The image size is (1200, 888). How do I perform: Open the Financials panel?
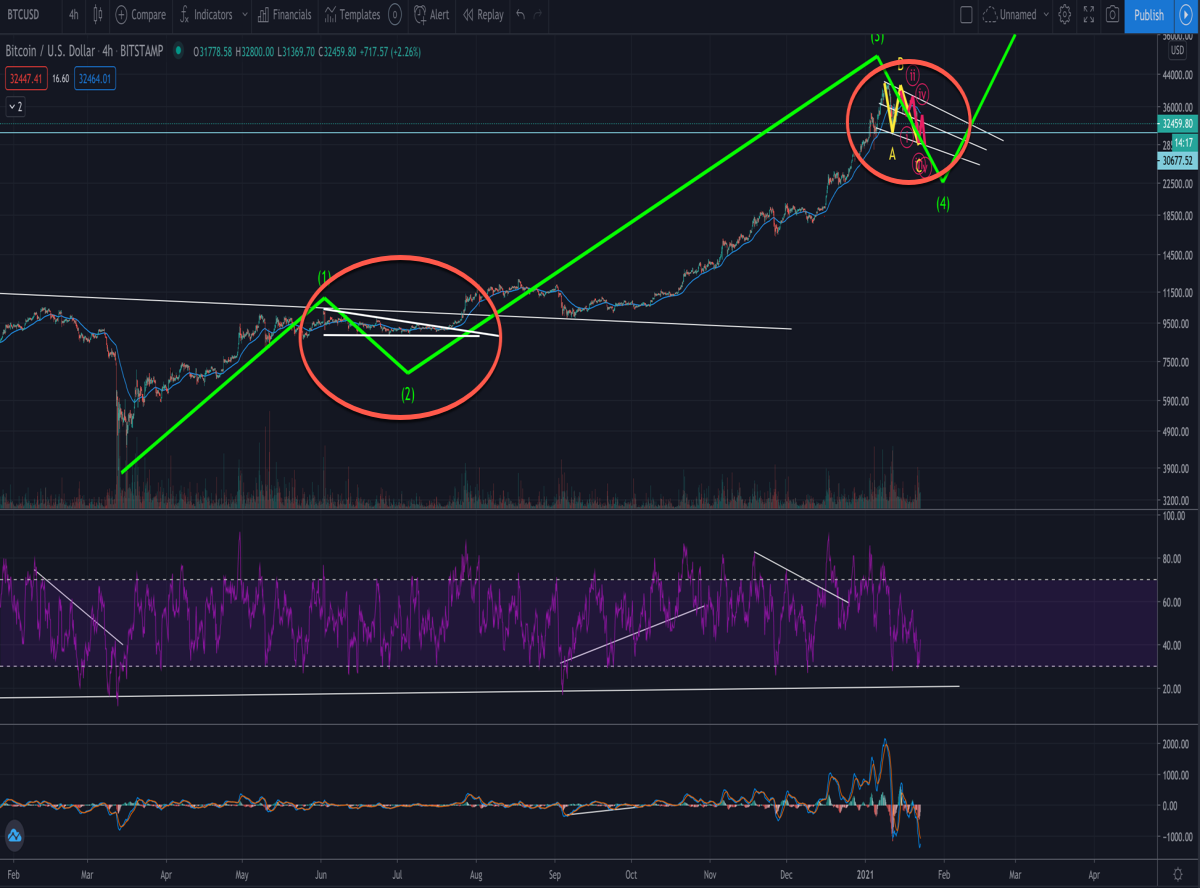284,15
